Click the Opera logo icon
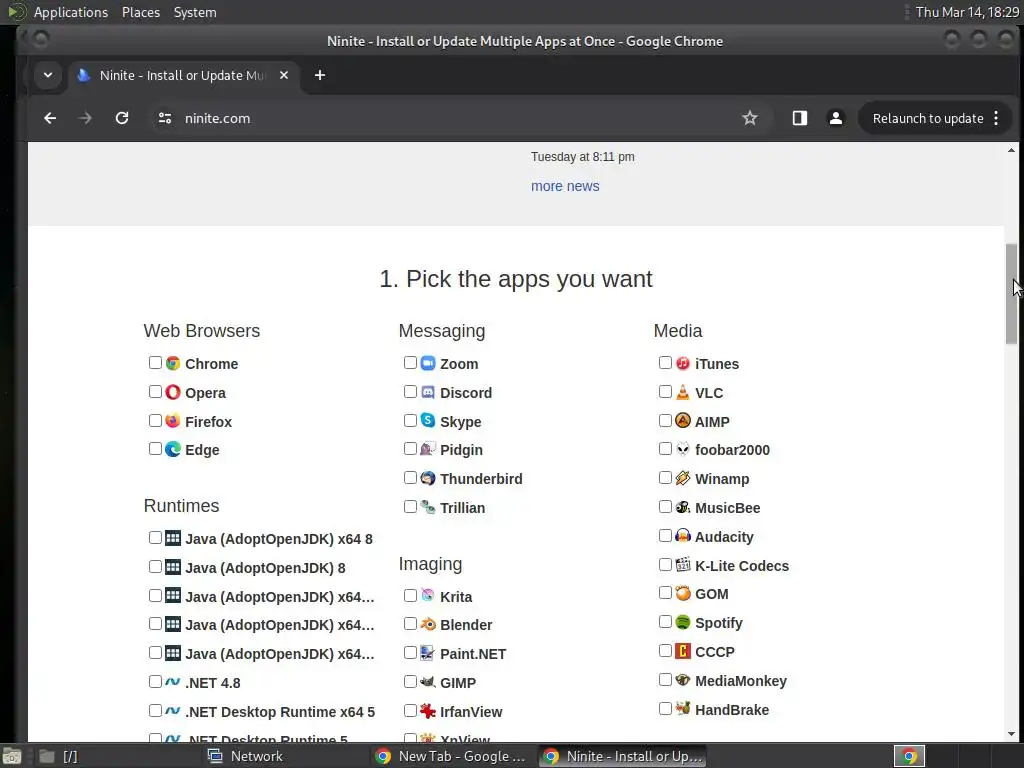Viewport: 1024px width, 768px height. (x=172, y=392)
